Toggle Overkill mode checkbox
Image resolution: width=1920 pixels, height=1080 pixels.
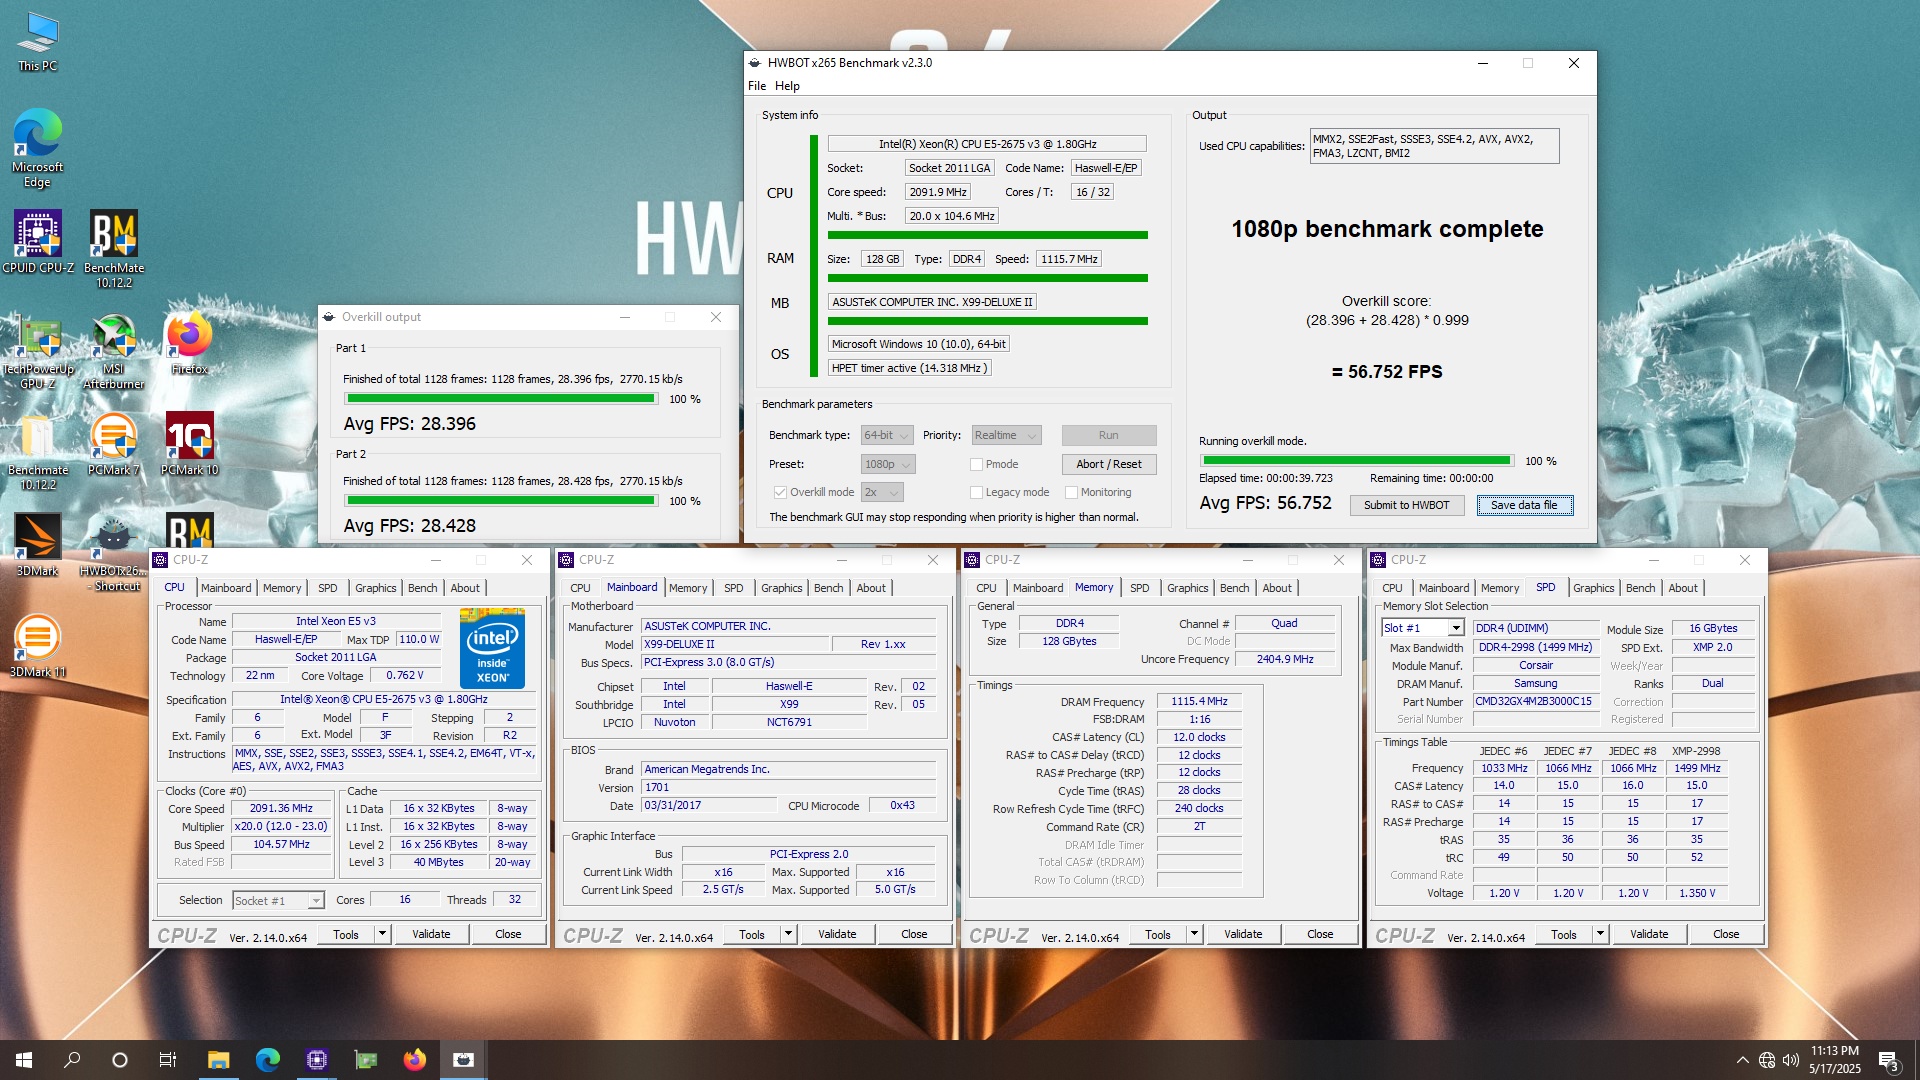tap(780, 492)
